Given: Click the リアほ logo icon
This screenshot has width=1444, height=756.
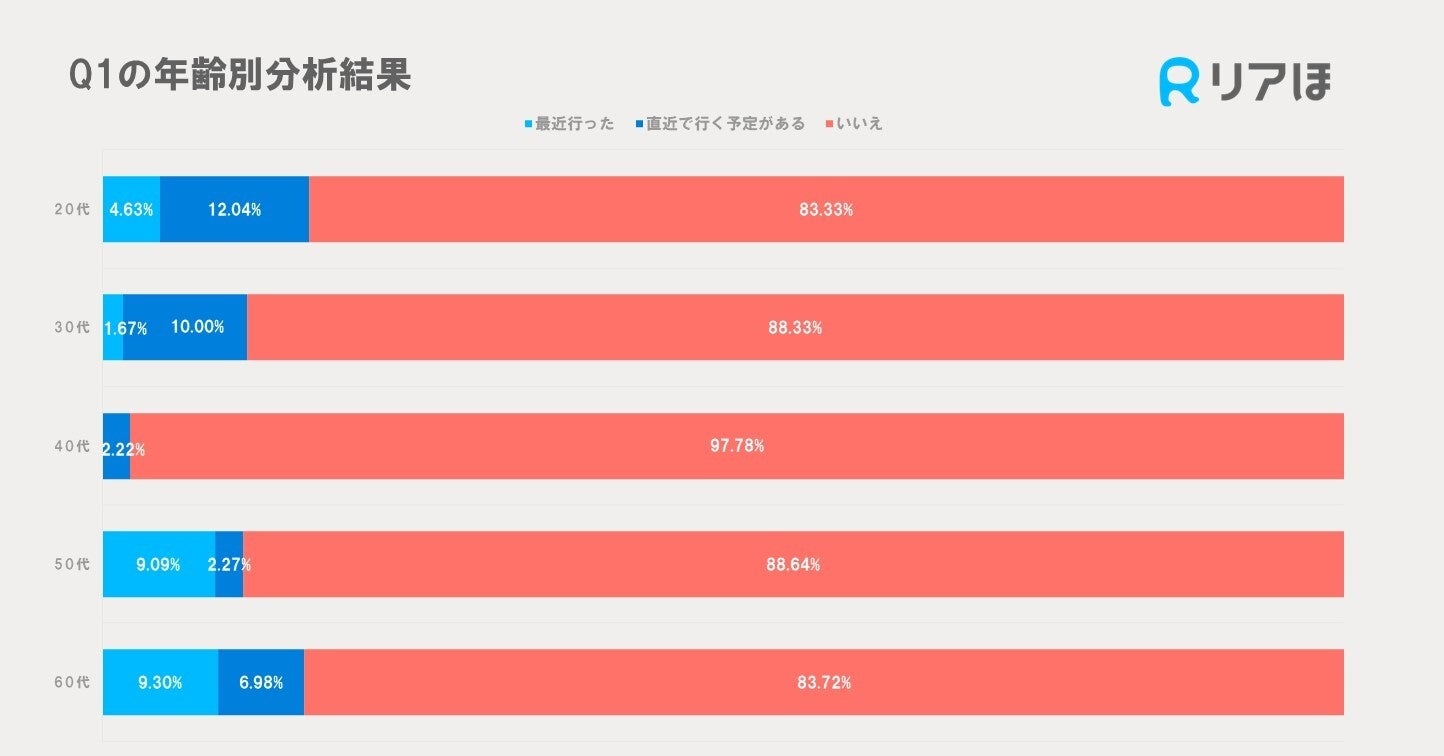Looking at the screenshot, I should coord(1180,83).
